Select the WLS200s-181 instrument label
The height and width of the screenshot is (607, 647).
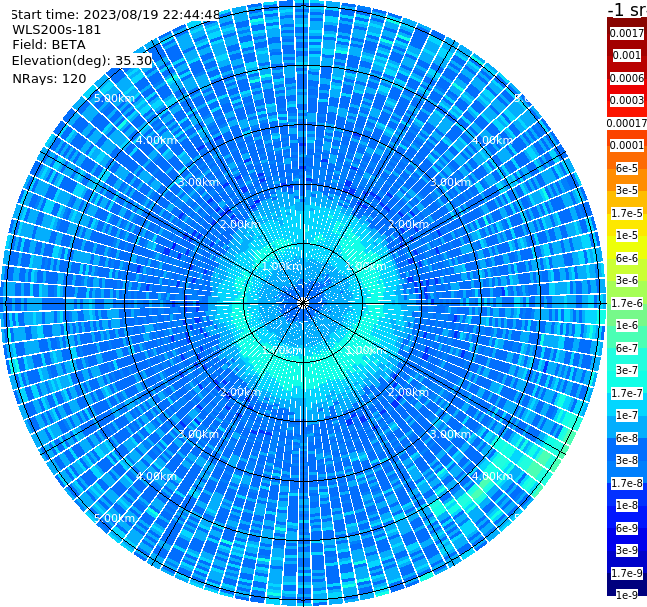point(57,30)
